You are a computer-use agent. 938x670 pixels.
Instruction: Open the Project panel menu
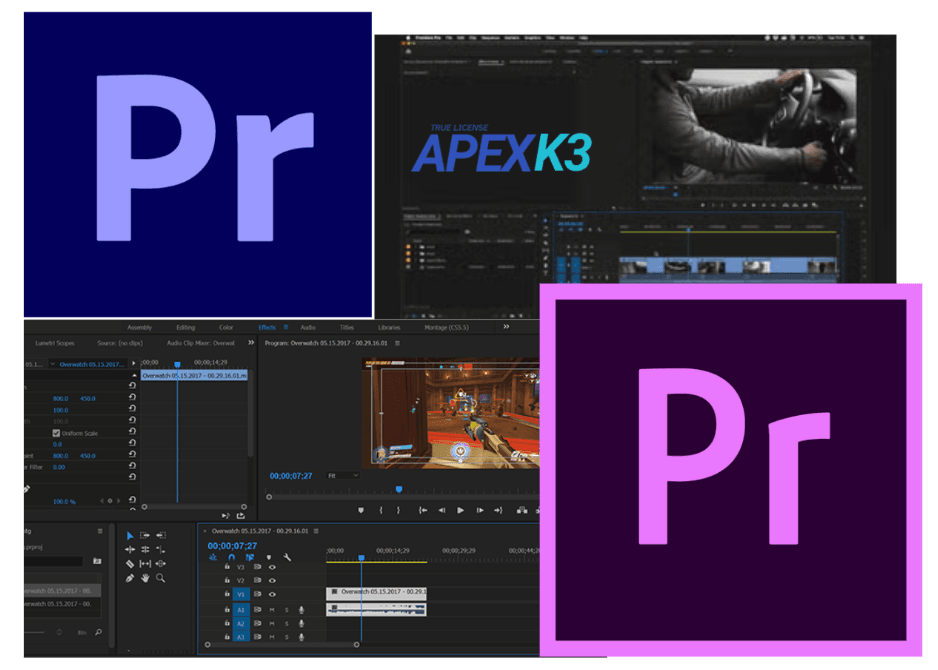click(x=100, y=531)
